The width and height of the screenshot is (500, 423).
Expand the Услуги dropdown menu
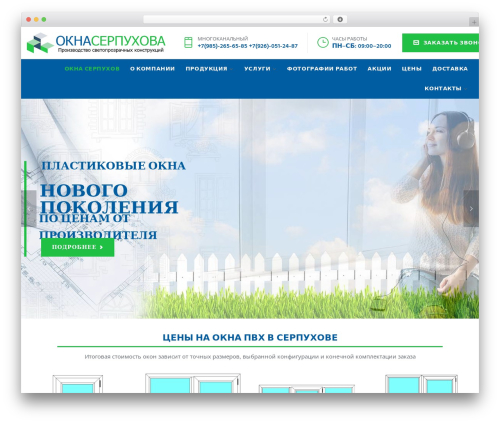point(260,69)
